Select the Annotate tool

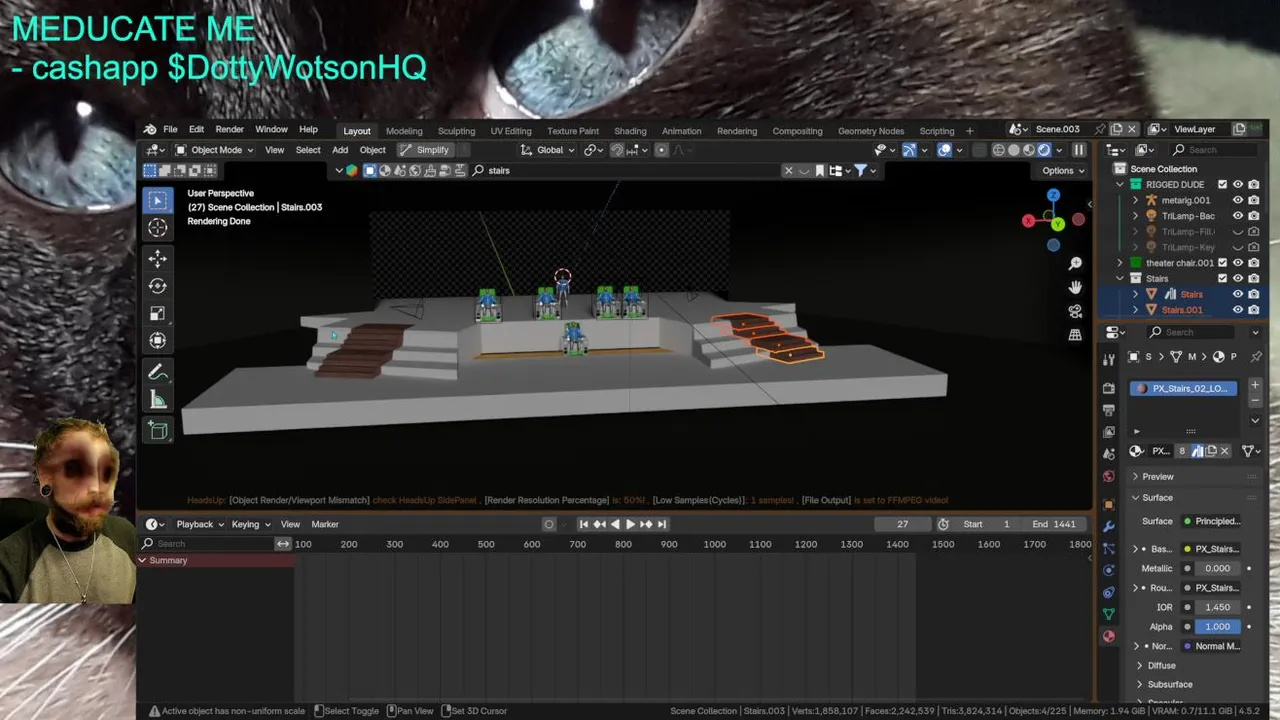157,372
